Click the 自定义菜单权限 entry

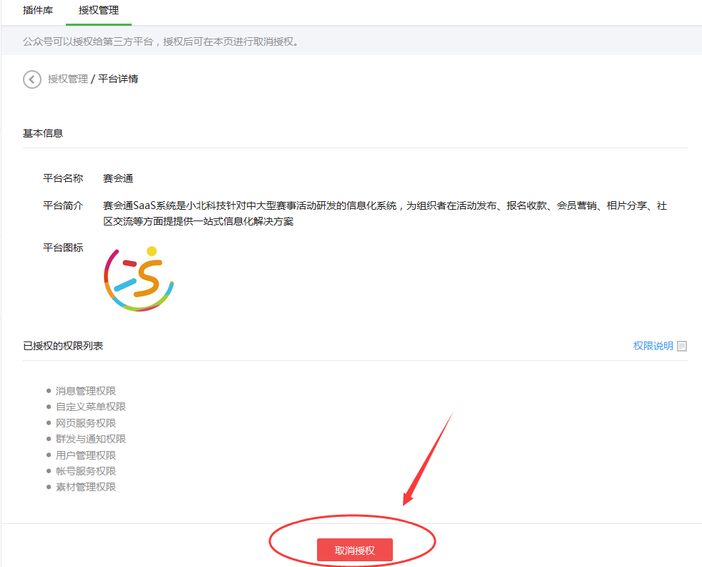[90, 407]
